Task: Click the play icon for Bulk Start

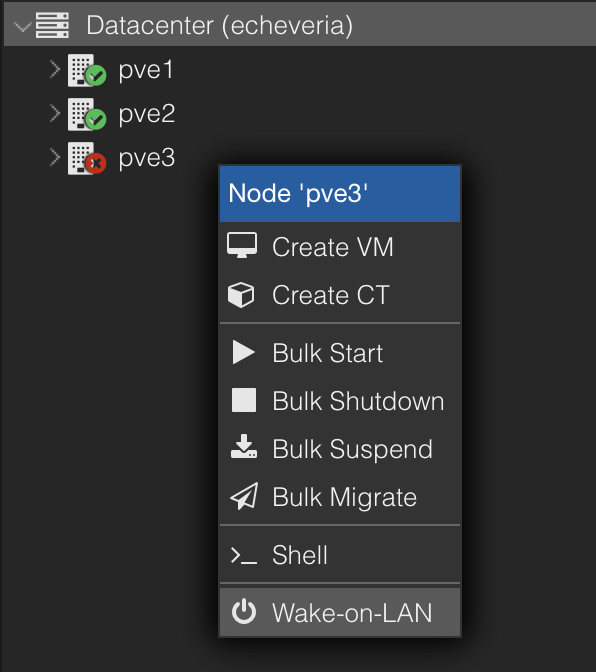Action: pyautogui.click(x=243, y=352)
